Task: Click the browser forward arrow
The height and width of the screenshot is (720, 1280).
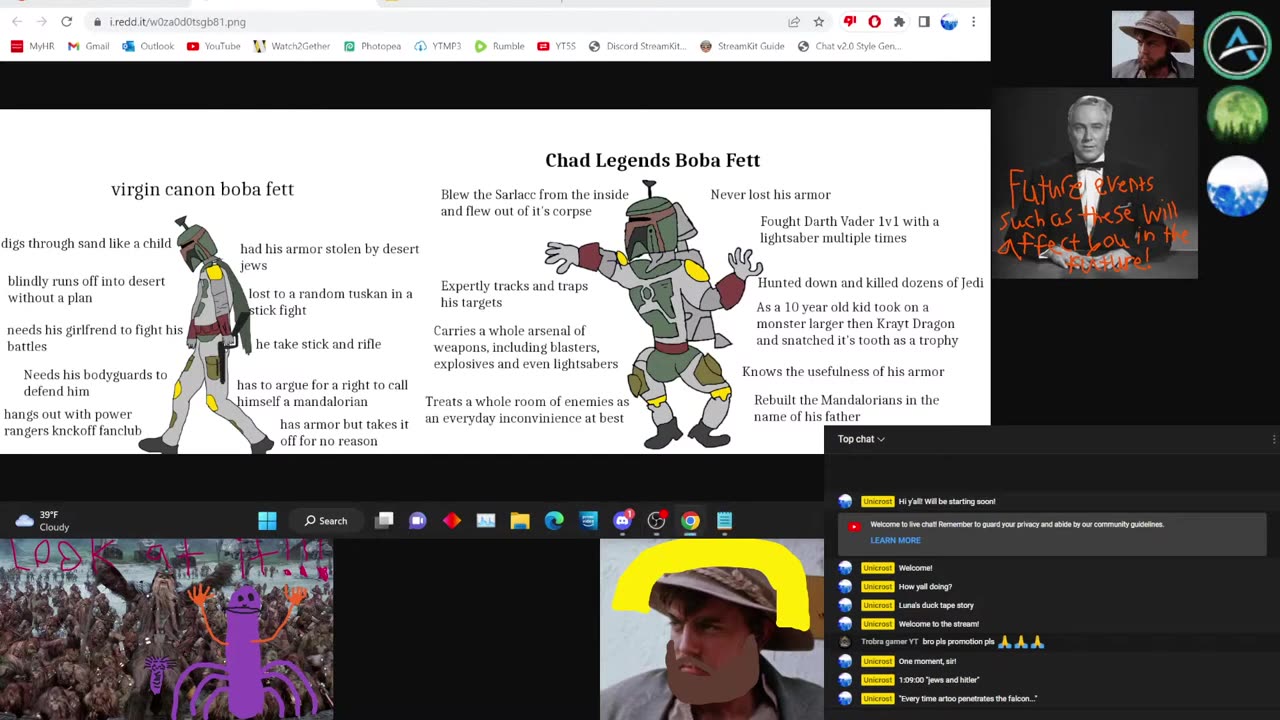Action: [41, 22]
